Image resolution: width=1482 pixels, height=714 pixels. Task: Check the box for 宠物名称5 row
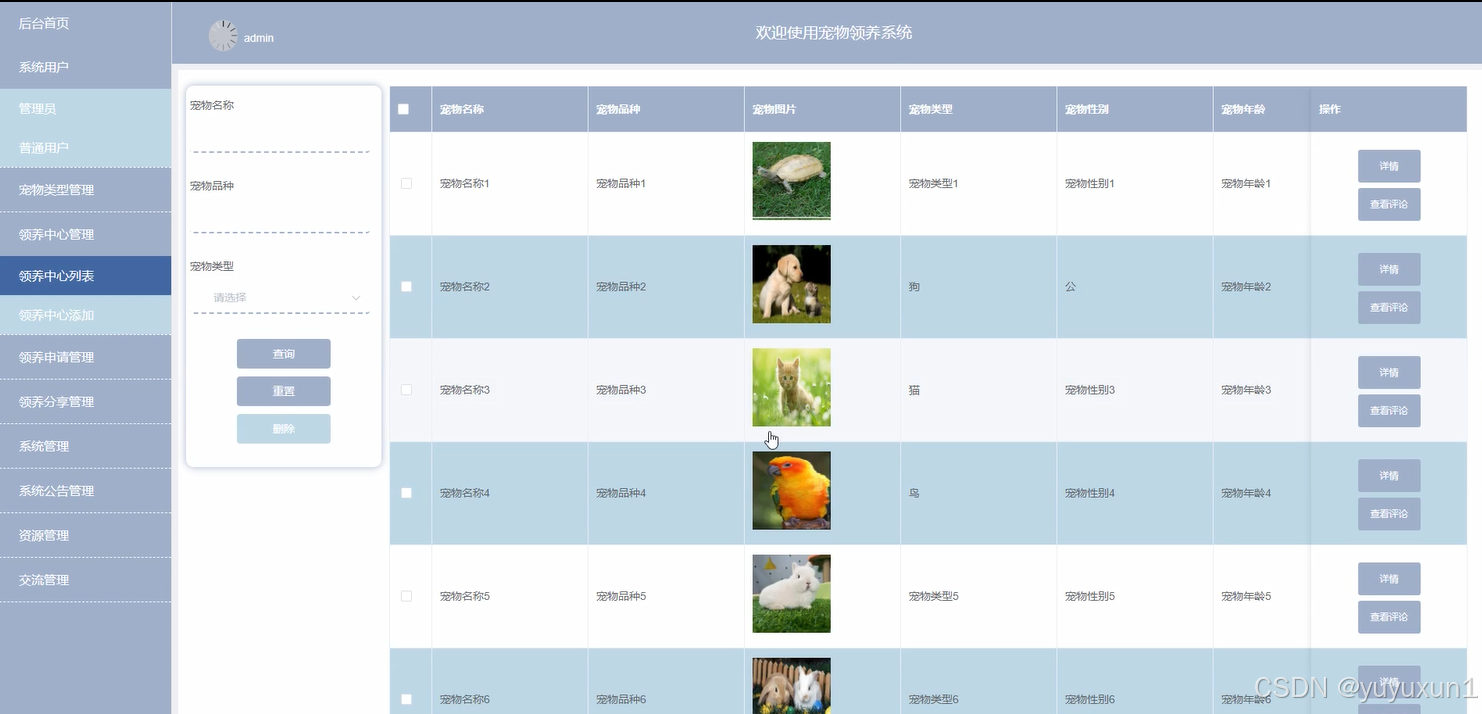406,595
